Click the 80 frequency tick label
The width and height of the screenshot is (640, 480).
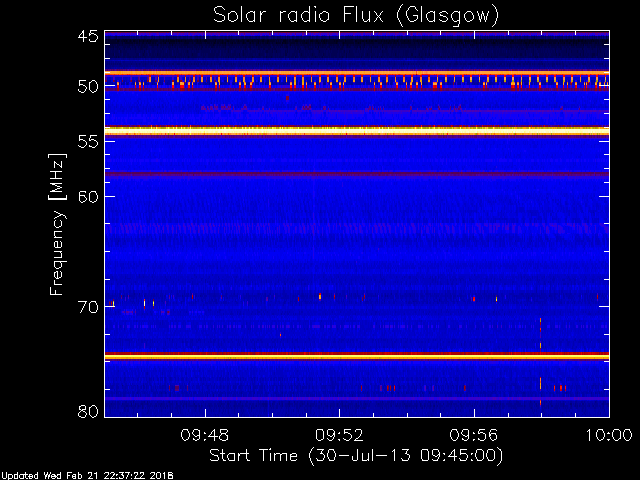(x=88, y=411)
